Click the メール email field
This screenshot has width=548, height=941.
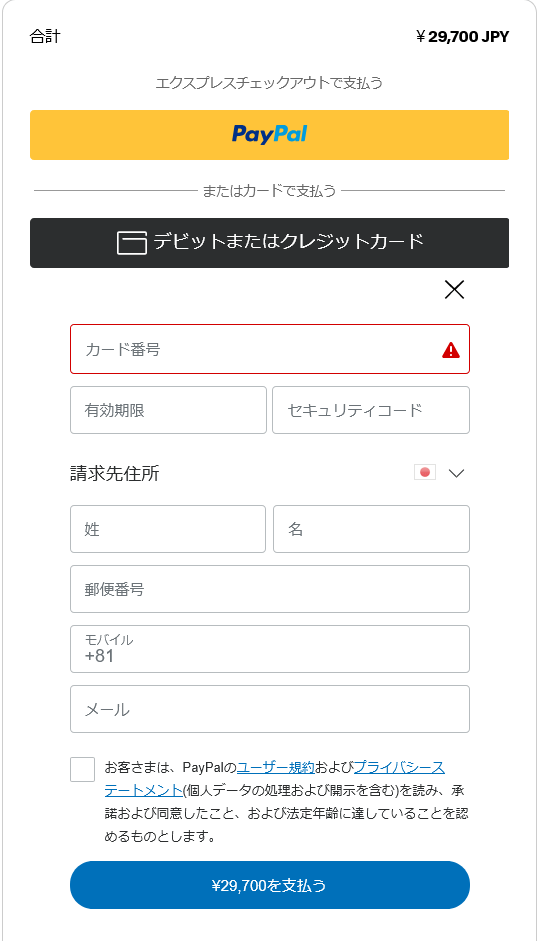tap(269, 709)
